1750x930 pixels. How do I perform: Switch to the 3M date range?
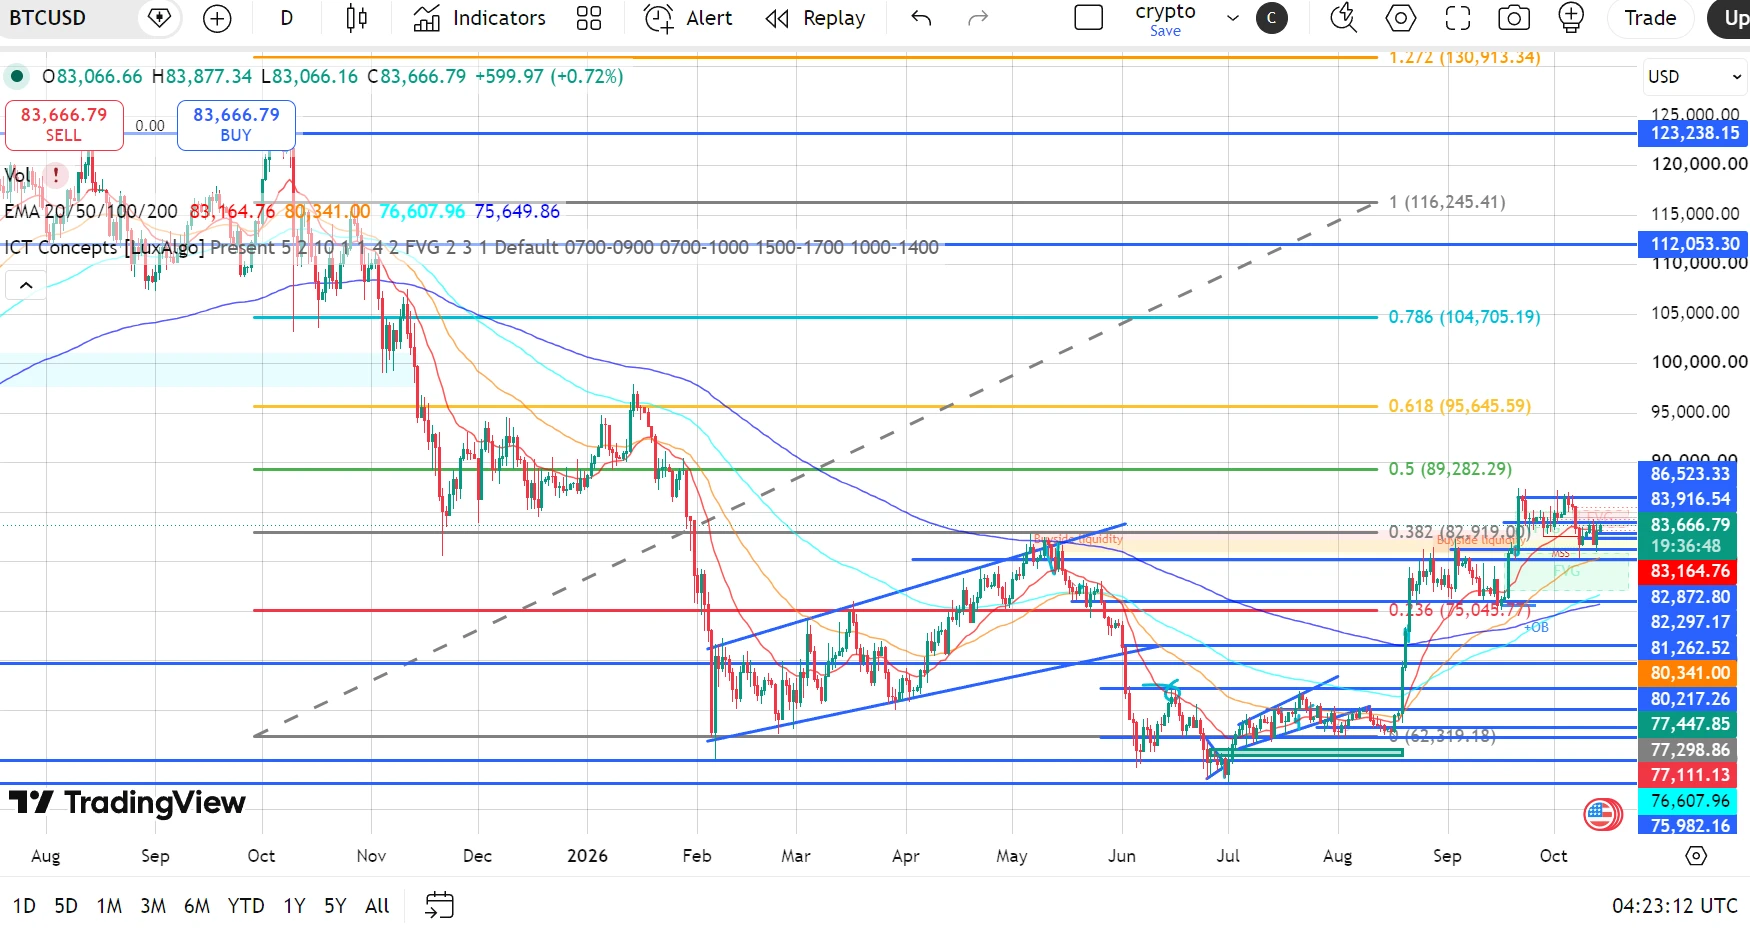153,906
